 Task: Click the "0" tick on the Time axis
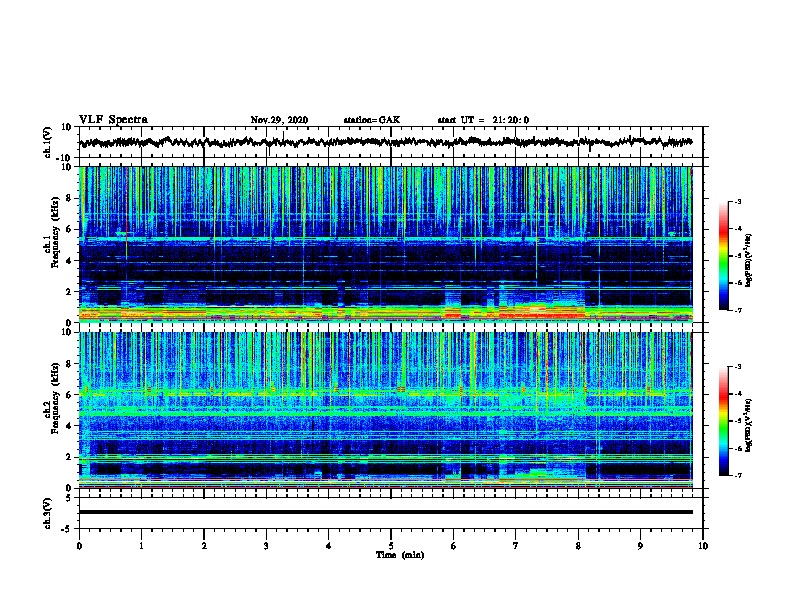tap(79, 546)
